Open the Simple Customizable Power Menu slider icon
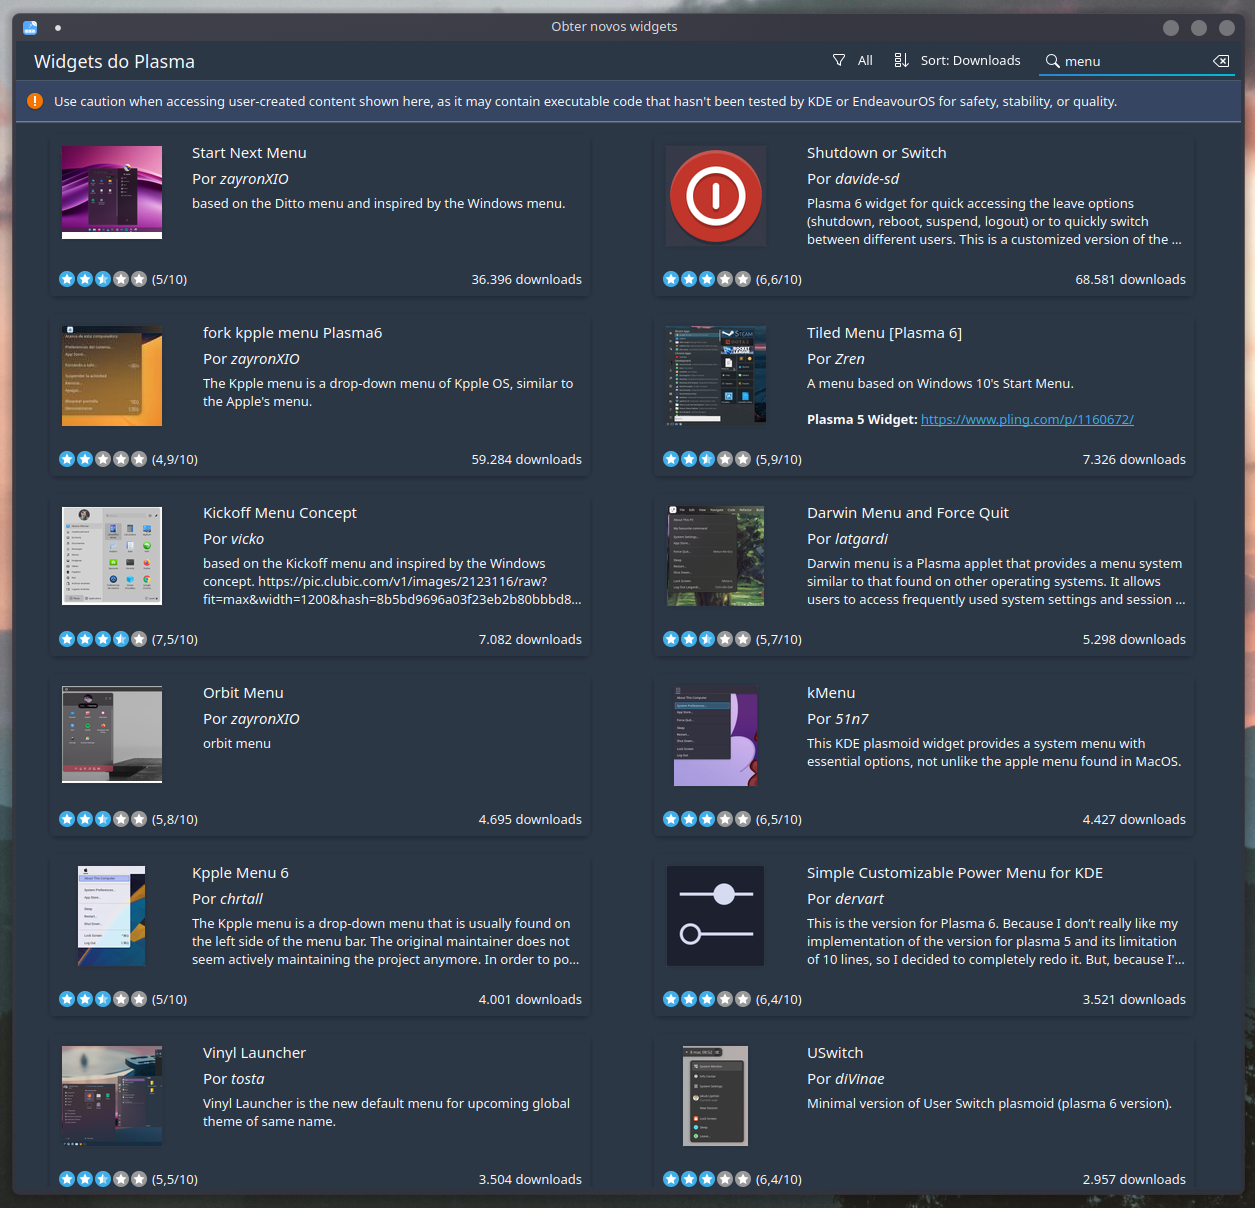 tap(716, 915)
